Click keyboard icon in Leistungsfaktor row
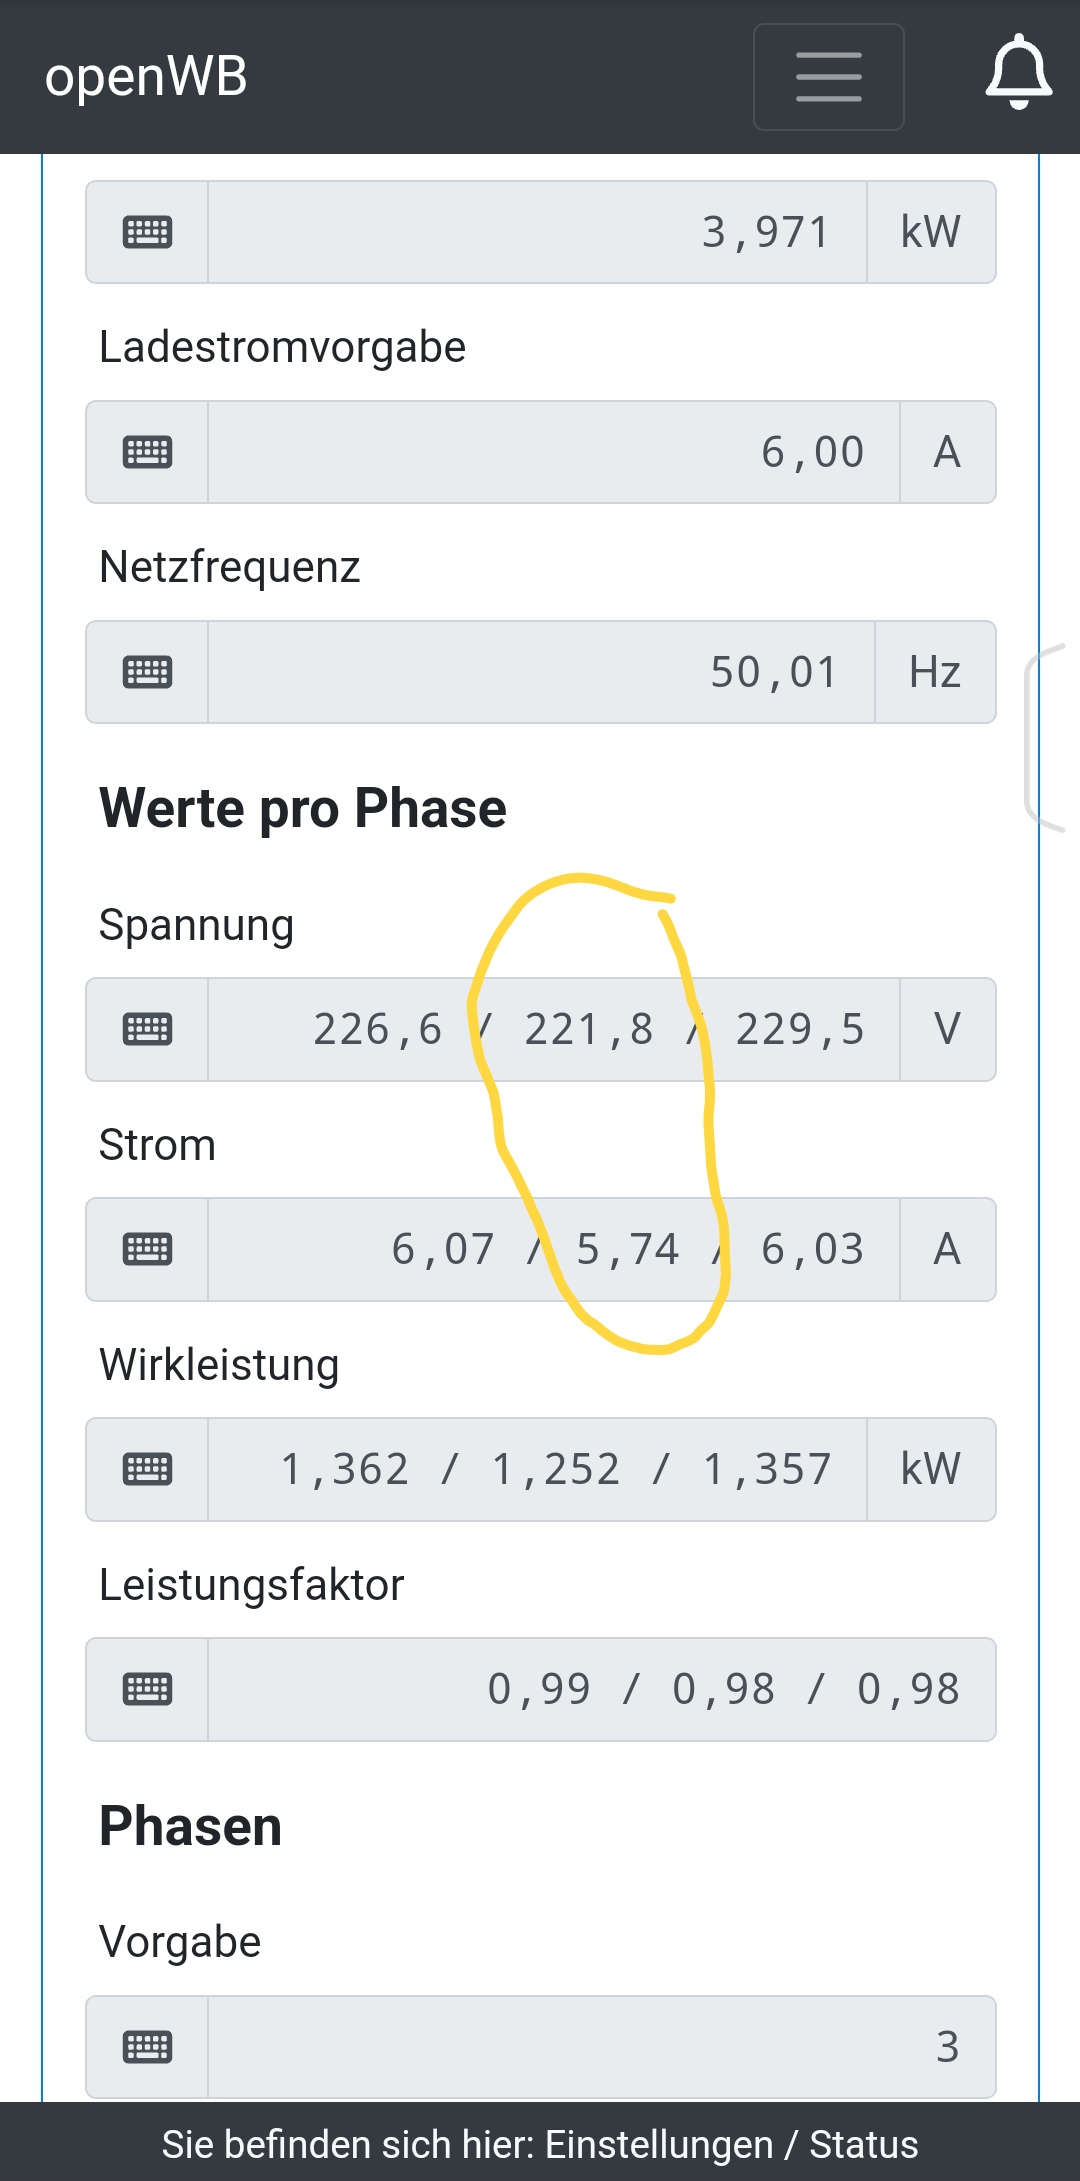Viewport: 1080px width, 2181px height. [147, 1689]
